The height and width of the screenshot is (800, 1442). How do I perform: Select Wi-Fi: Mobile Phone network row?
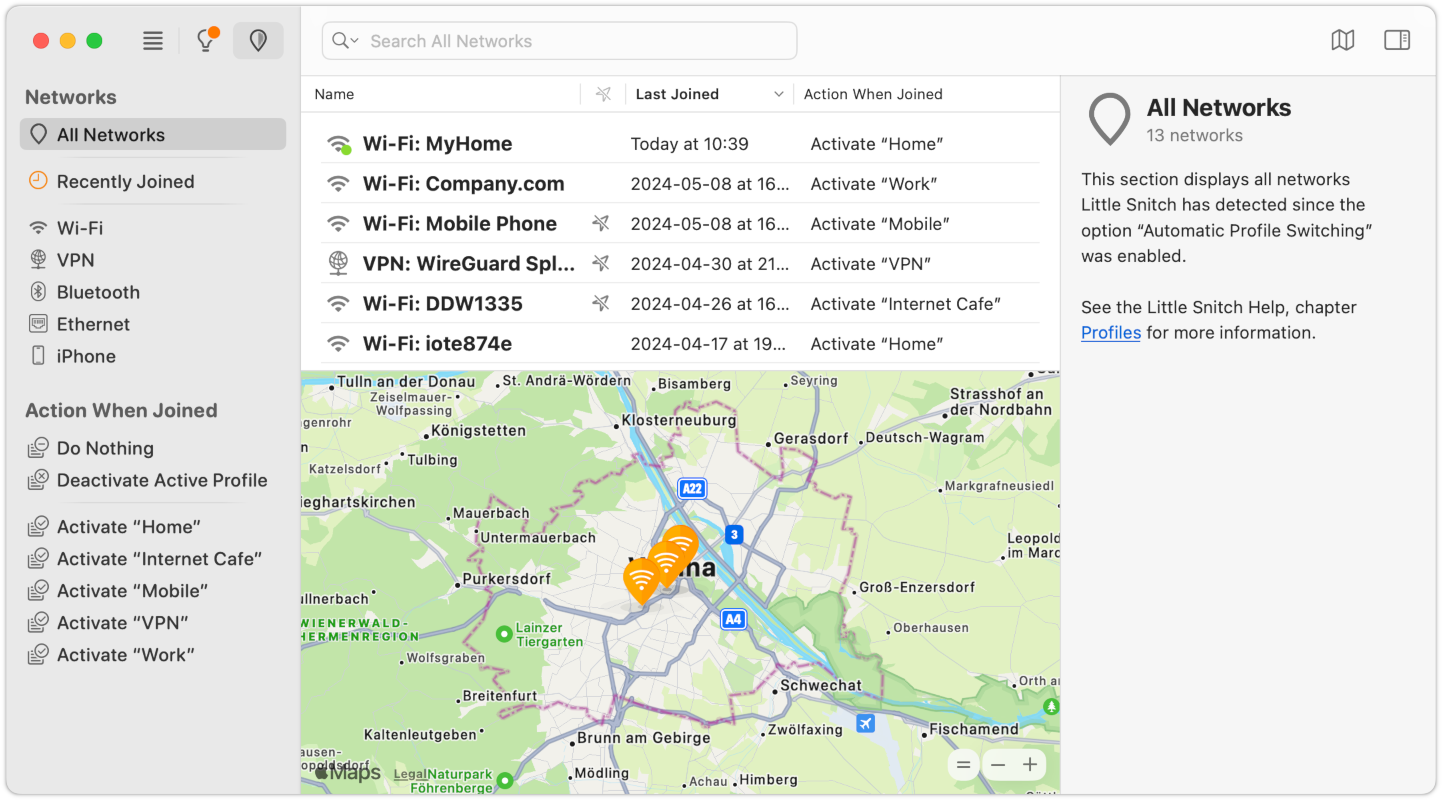(680, 224)
